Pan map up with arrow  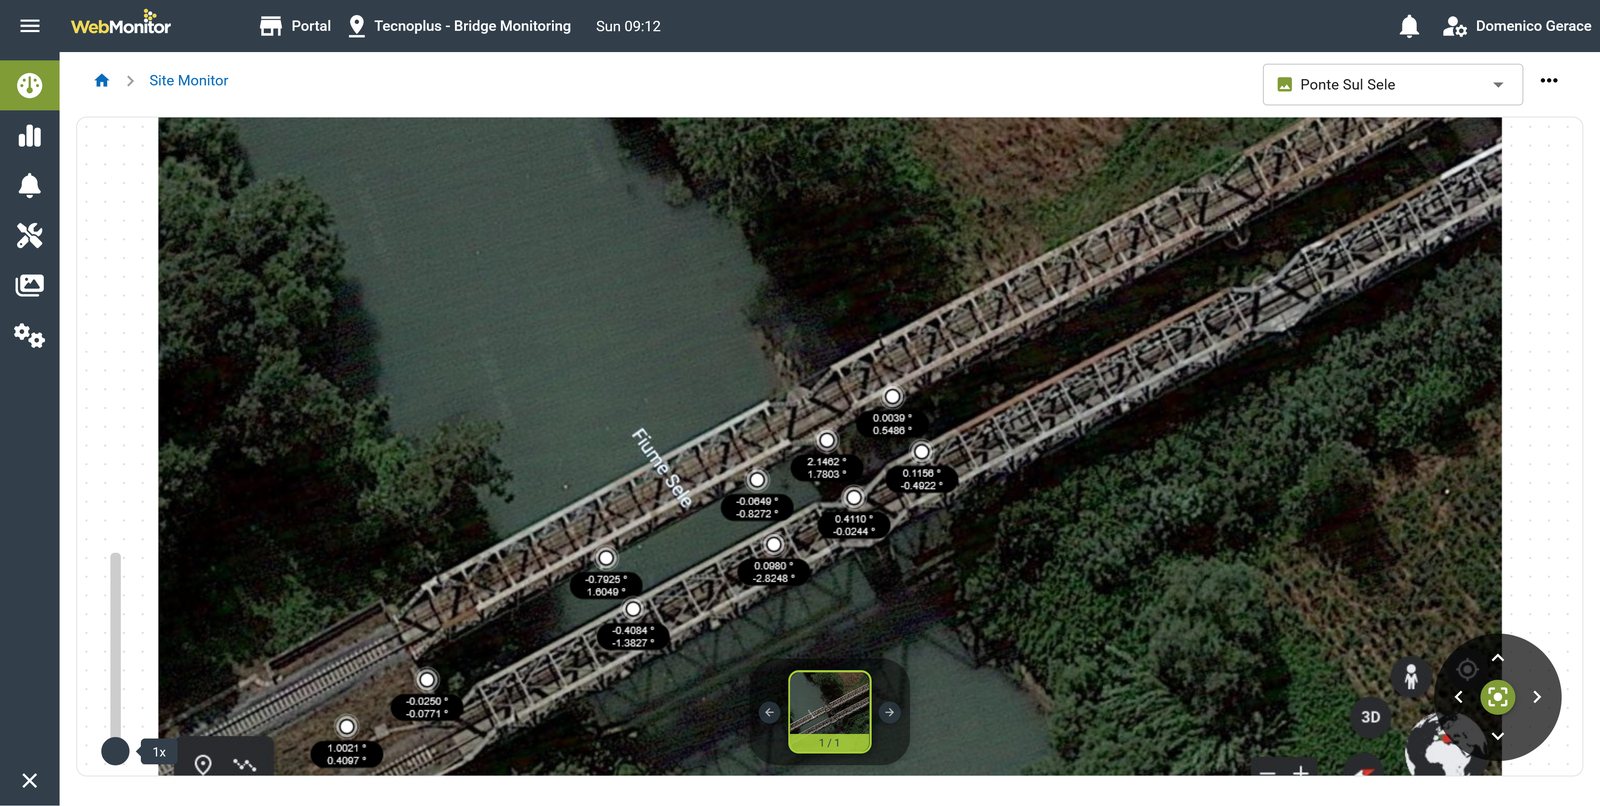coord(1498,657)
